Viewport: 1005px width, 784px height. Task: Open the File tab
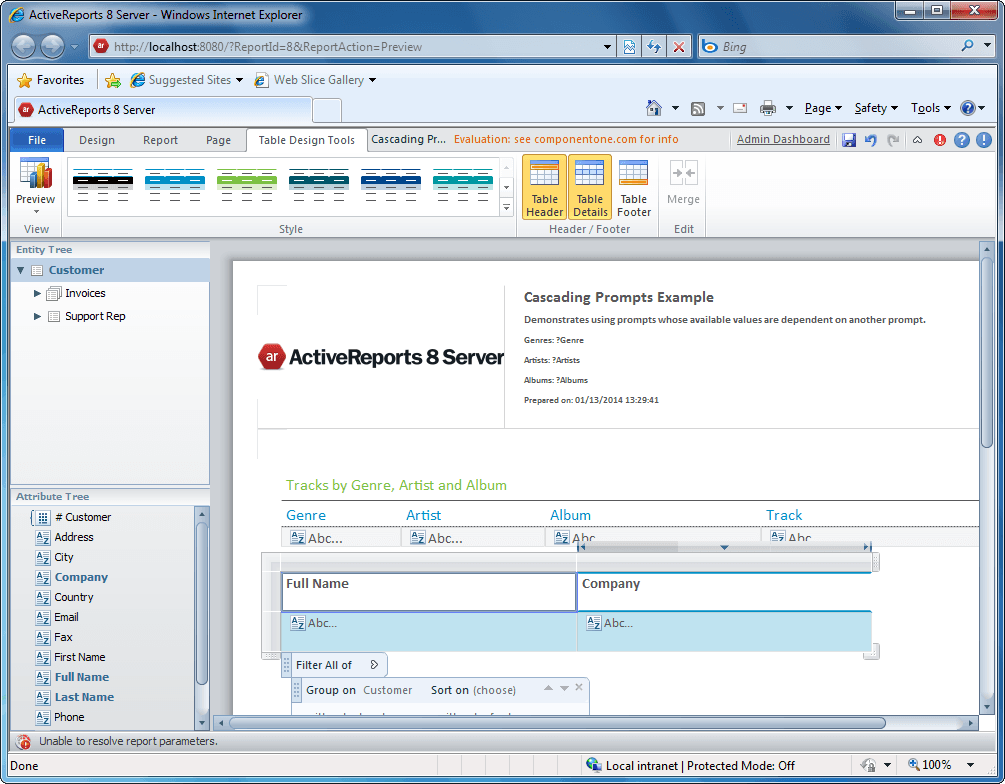pyautogui.click(x=37, y=140)
